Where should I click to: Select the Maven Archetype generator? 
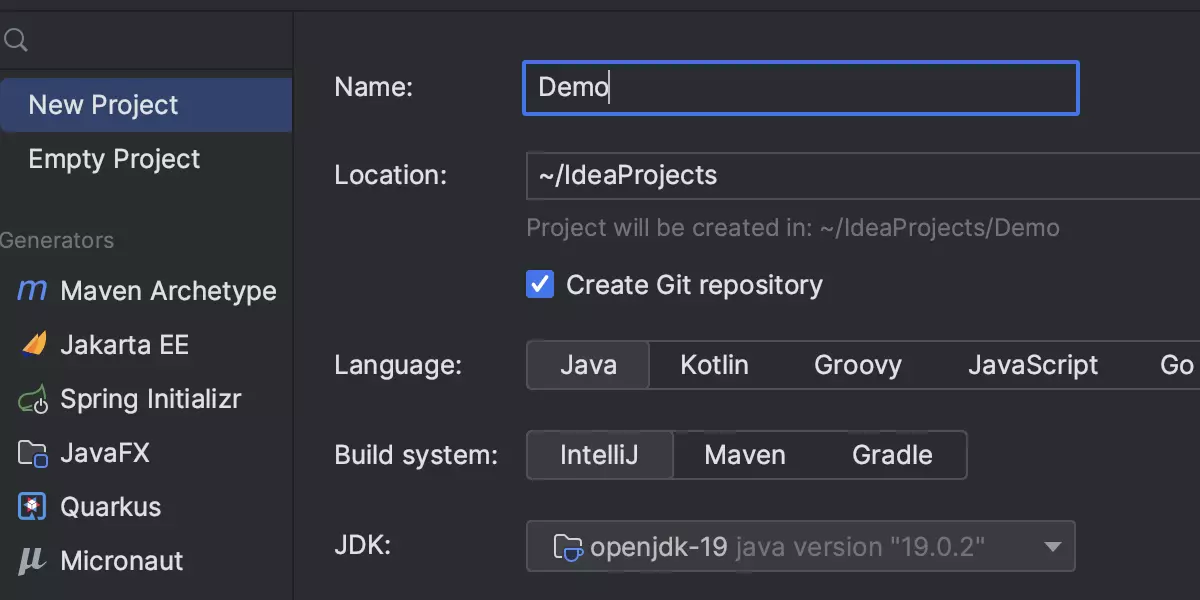(168, 291)
